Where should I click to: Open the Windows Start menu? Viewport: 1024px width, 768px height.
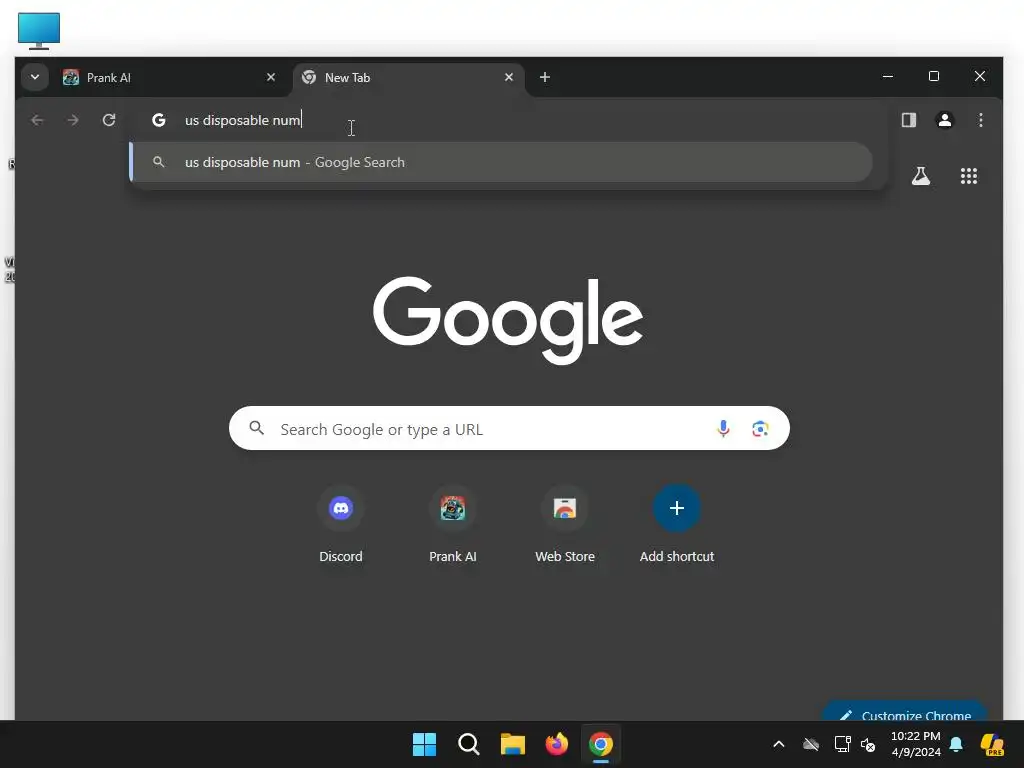(x=424, y=744)
